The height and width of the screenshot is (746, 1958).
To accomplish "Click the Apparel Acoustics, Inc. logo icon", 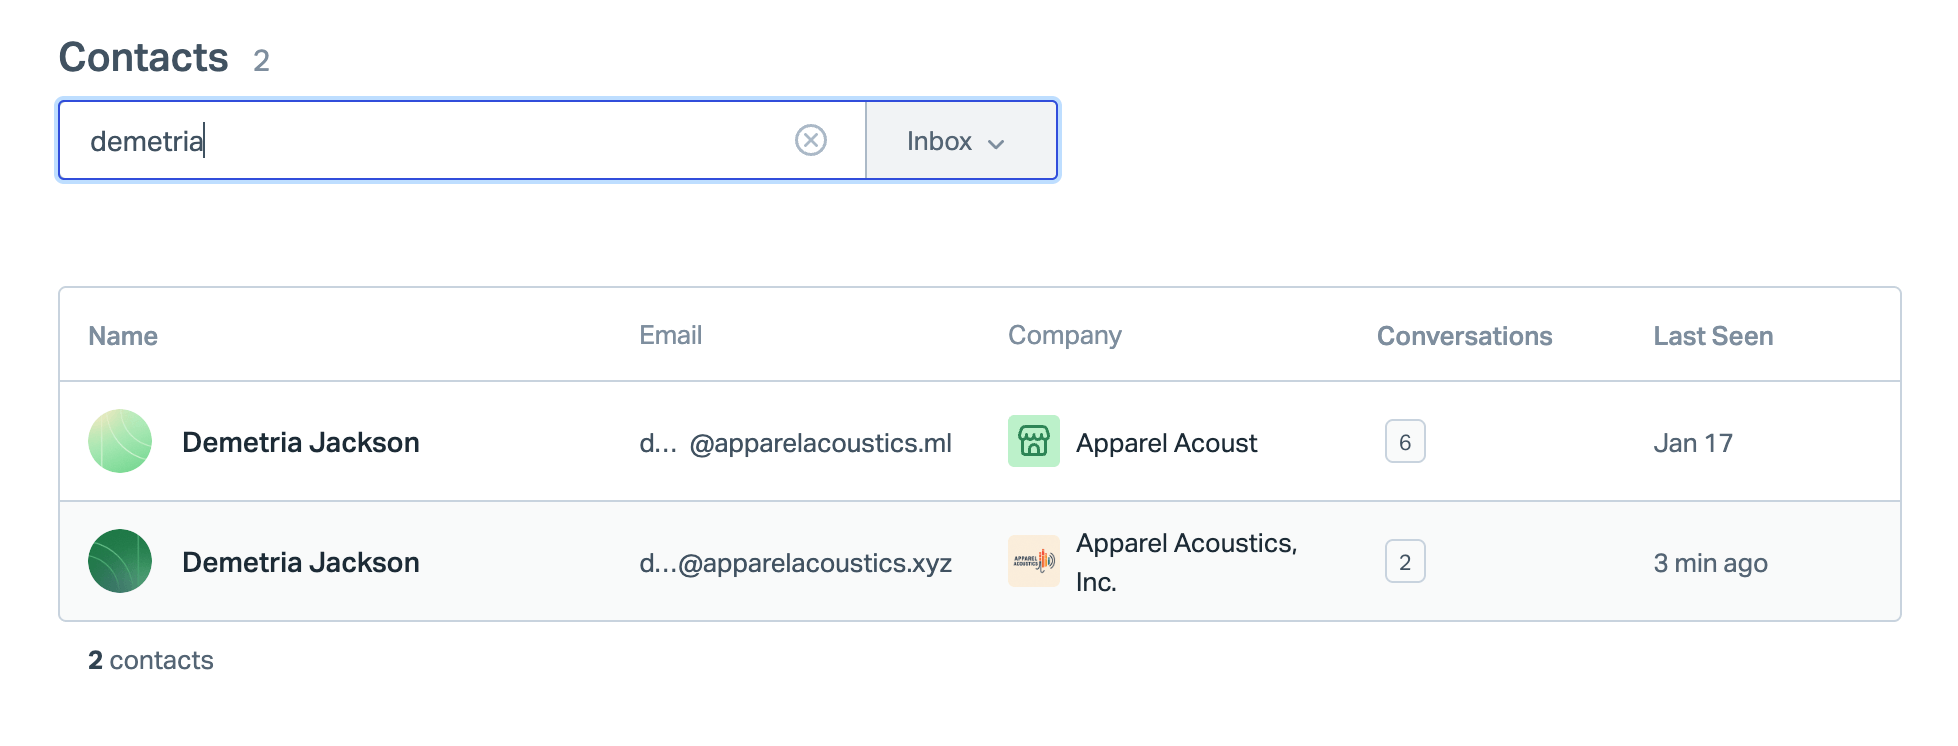I will [1033, 561].
